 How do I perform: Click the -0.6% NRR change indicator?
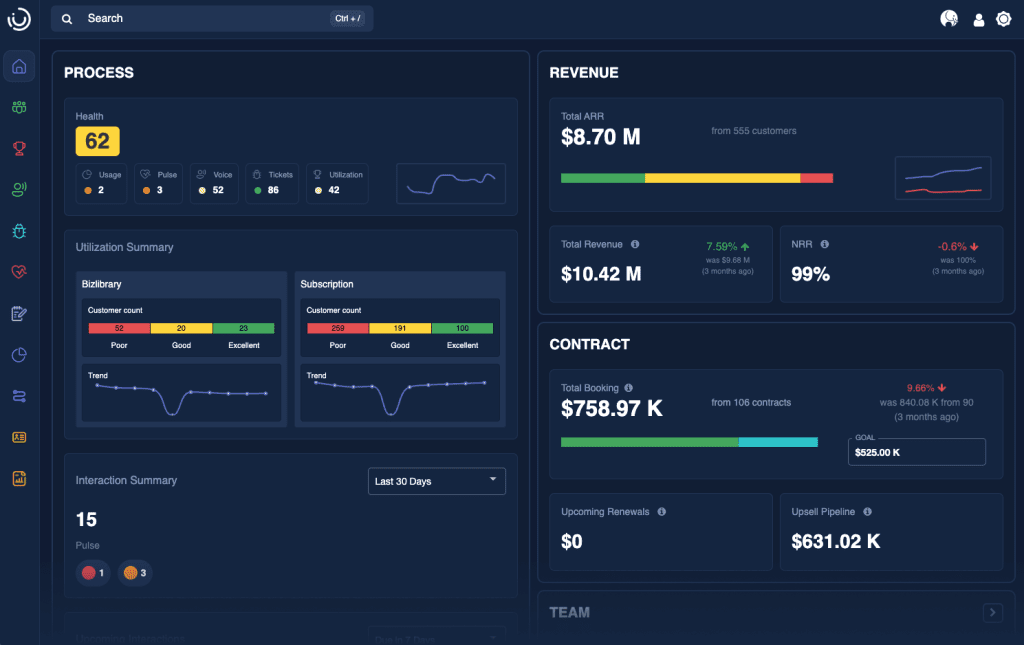click(958, 247)
